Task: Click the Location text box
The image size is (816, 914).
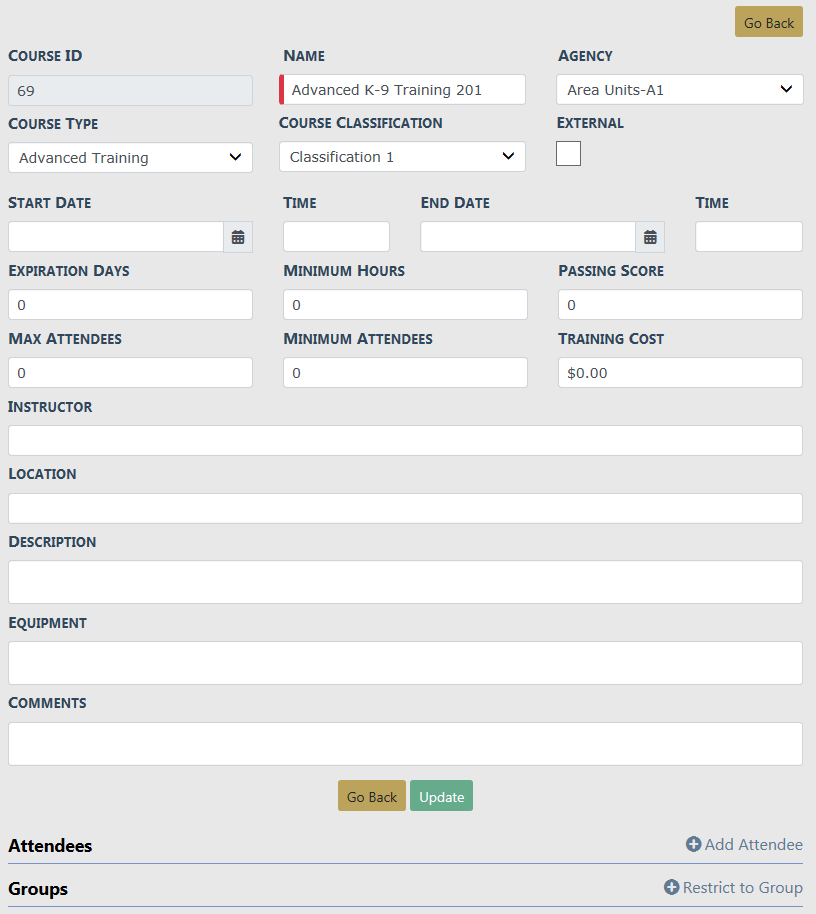Action: (x=405, y=508)
